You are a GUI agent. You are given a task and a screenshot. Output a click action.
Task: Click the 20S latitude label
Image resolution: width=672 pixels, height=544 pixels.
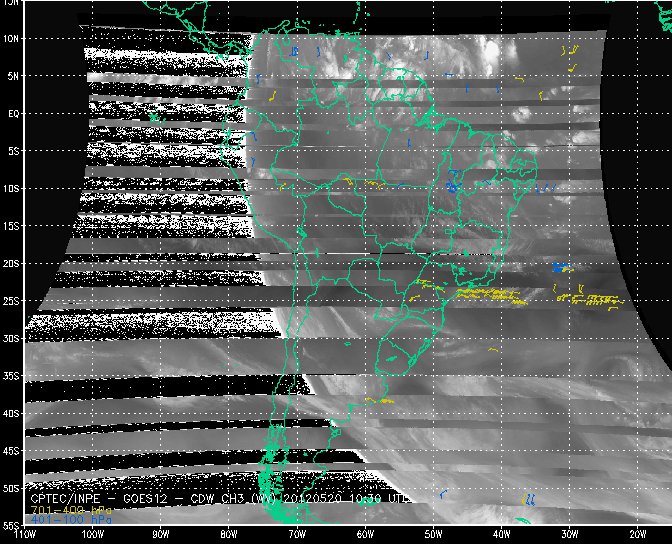point(11,264)
